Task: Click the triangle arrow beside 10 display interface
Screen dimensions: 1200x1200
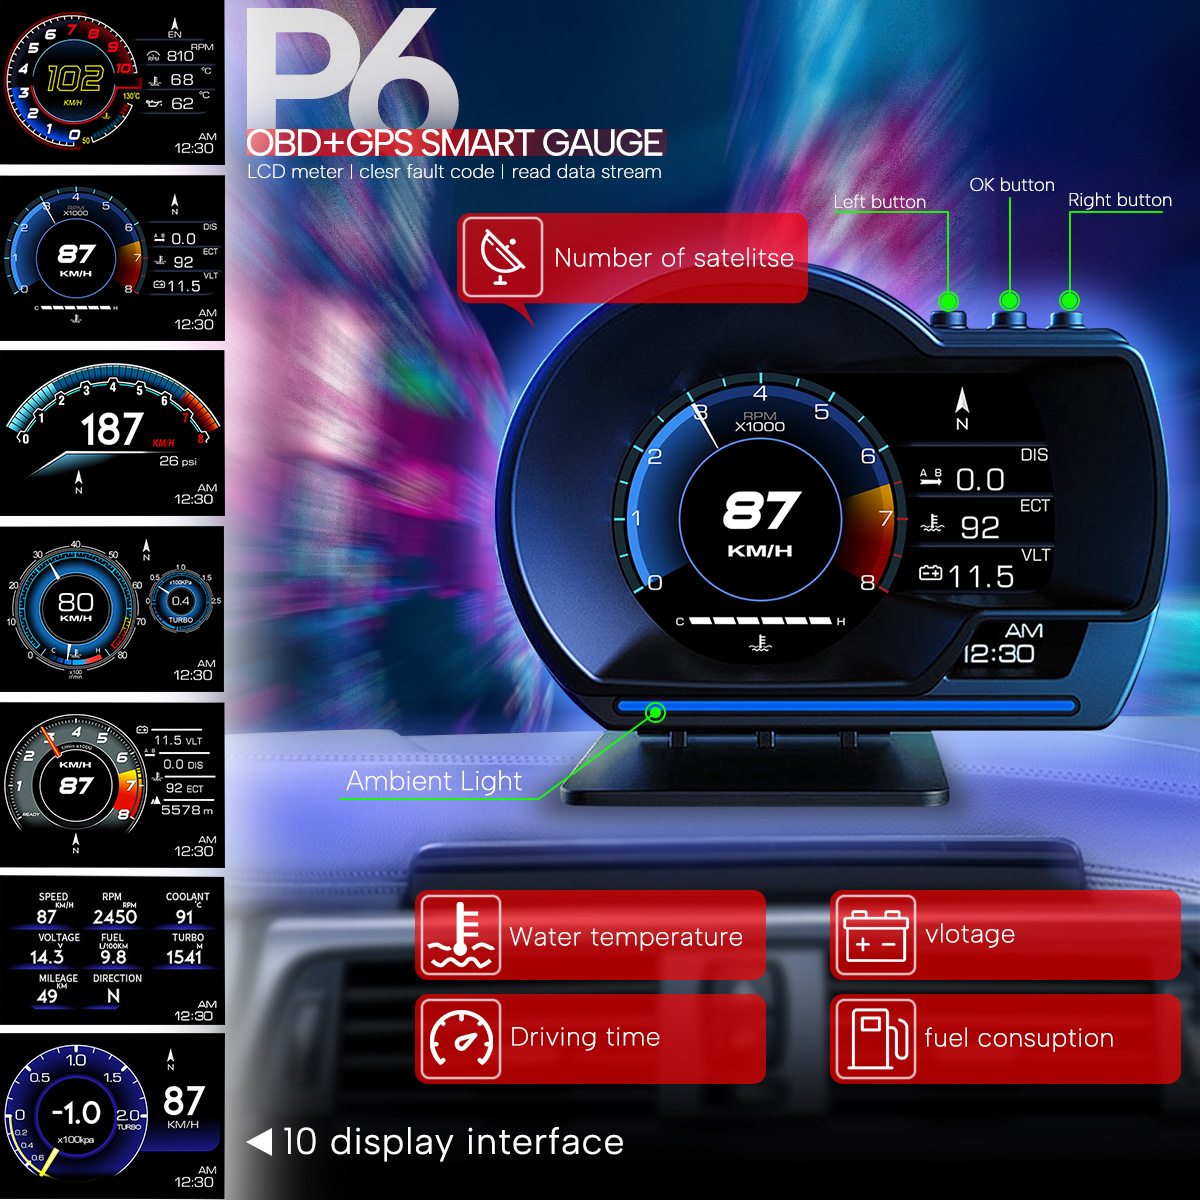Action: tap(260, 1142)
